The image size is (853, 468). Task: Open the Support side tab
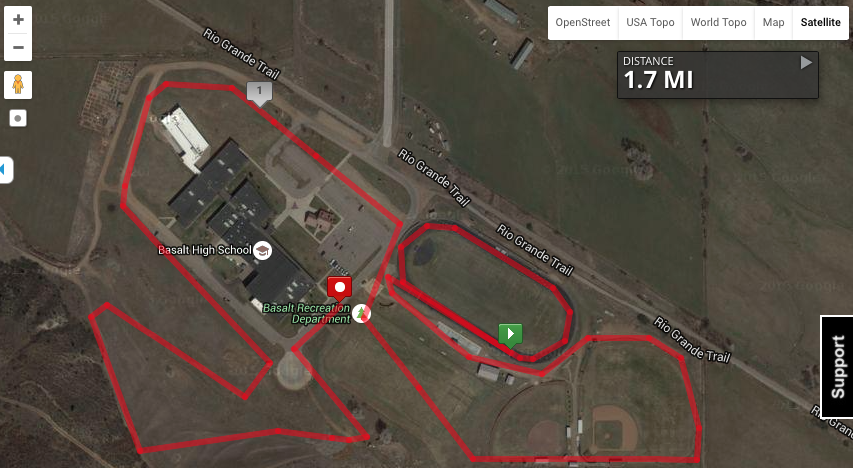point(837,367)
